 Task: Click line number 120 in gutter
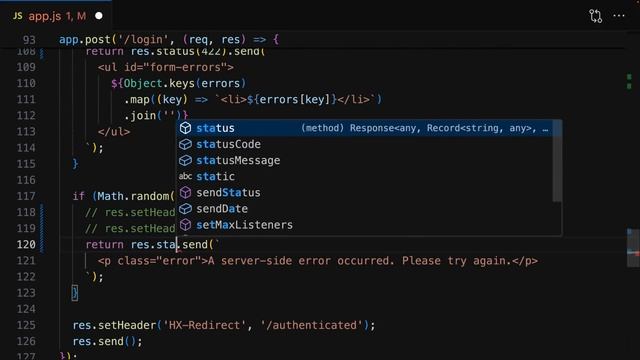26,244
